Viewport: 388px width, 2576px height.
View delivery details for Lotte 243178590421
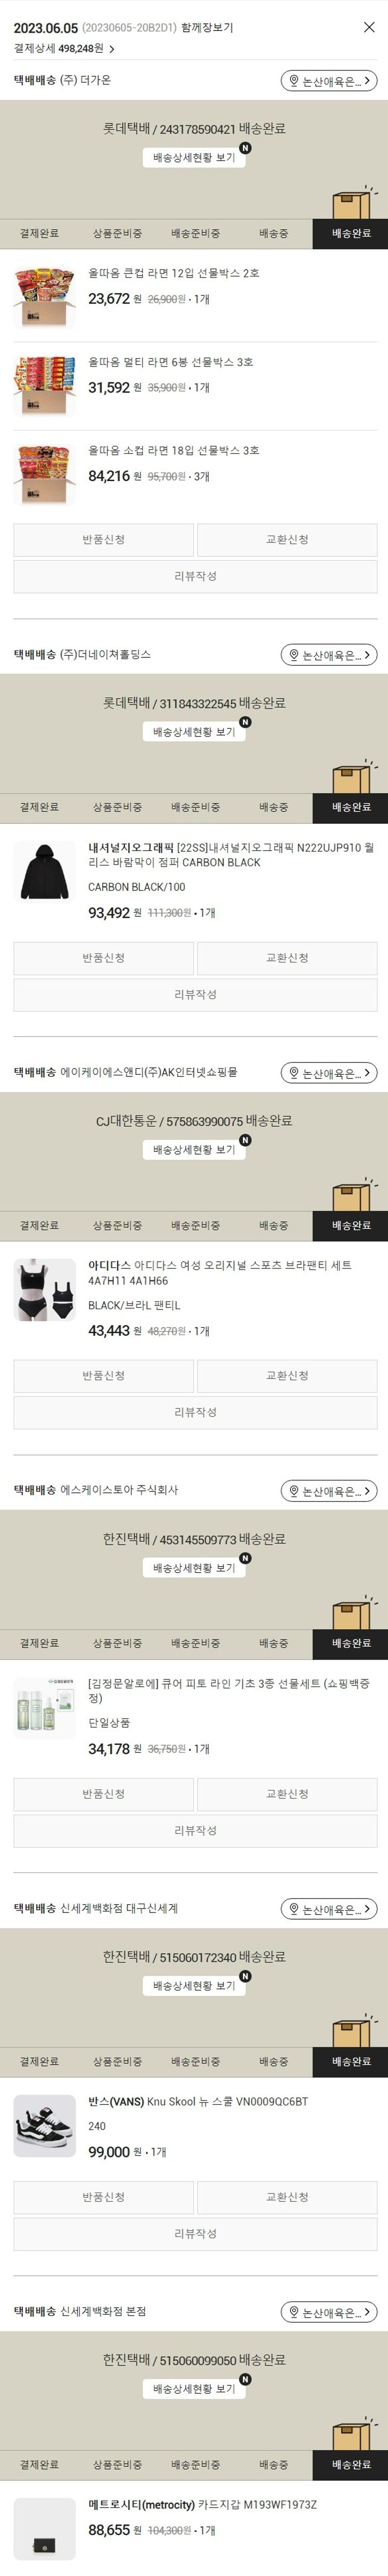tap(194, 157)
